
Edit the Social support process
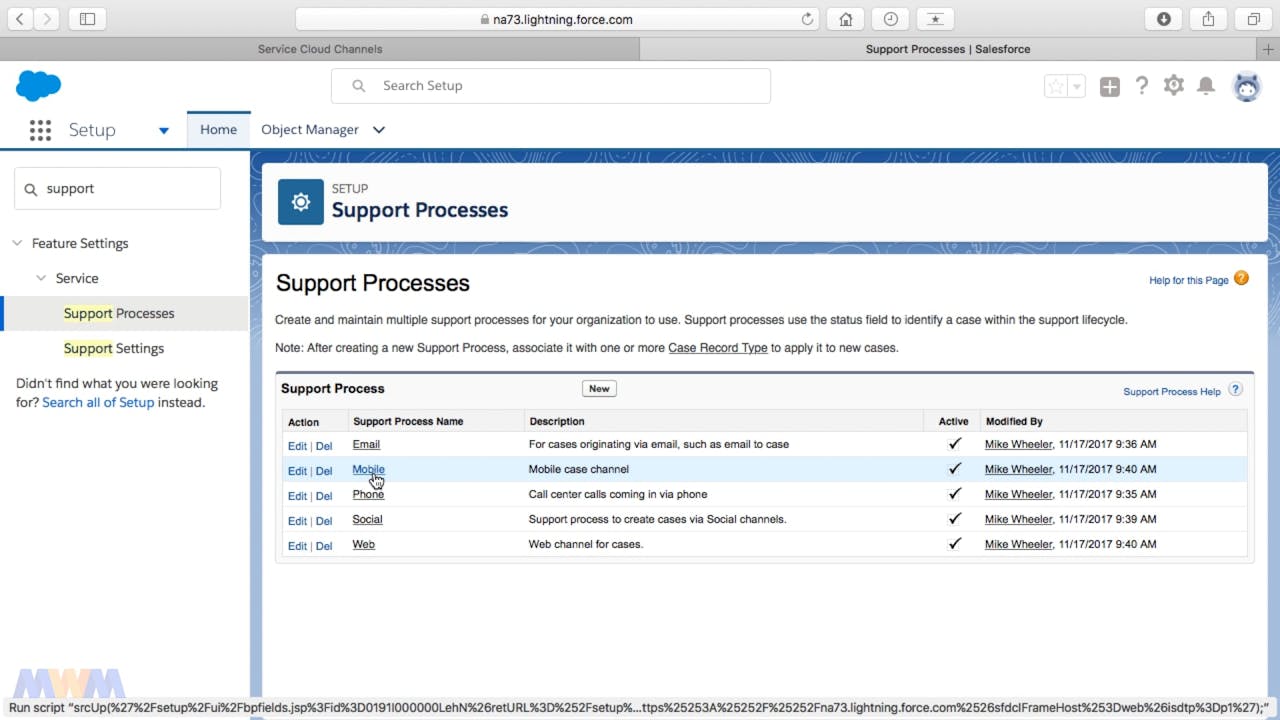(297, 520)
